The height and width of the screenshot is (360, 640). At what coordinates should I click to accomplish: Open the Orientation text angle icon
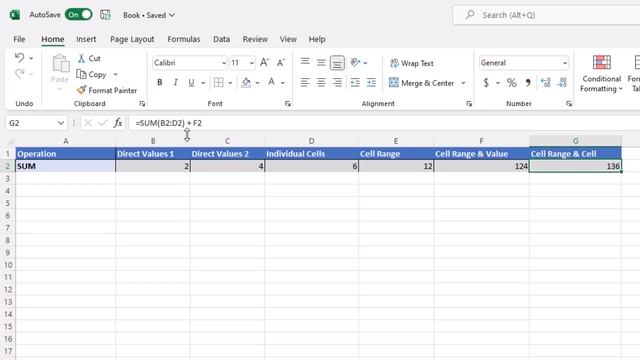coord(355,62)
